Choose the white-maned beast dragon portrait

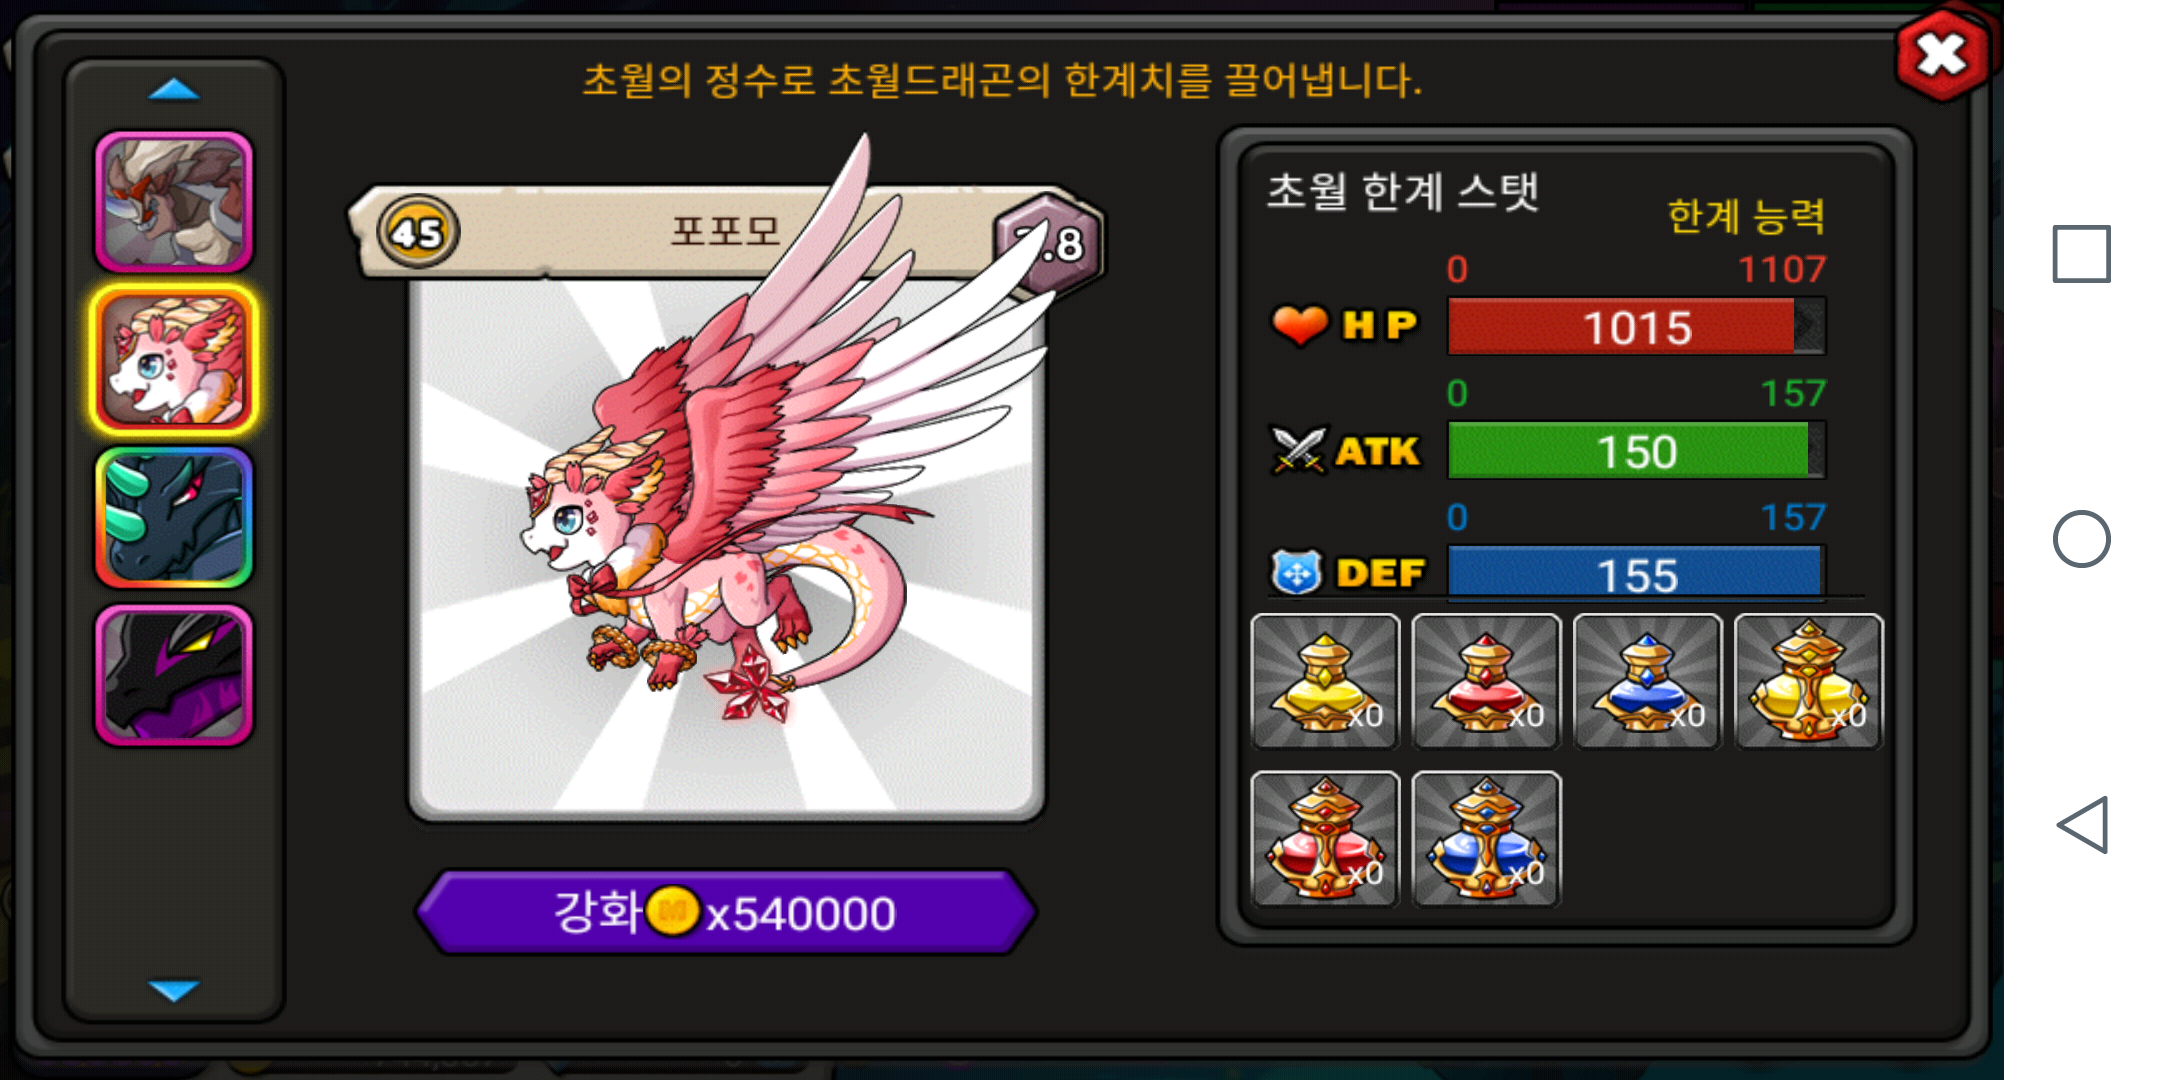[x=174, y=202]
